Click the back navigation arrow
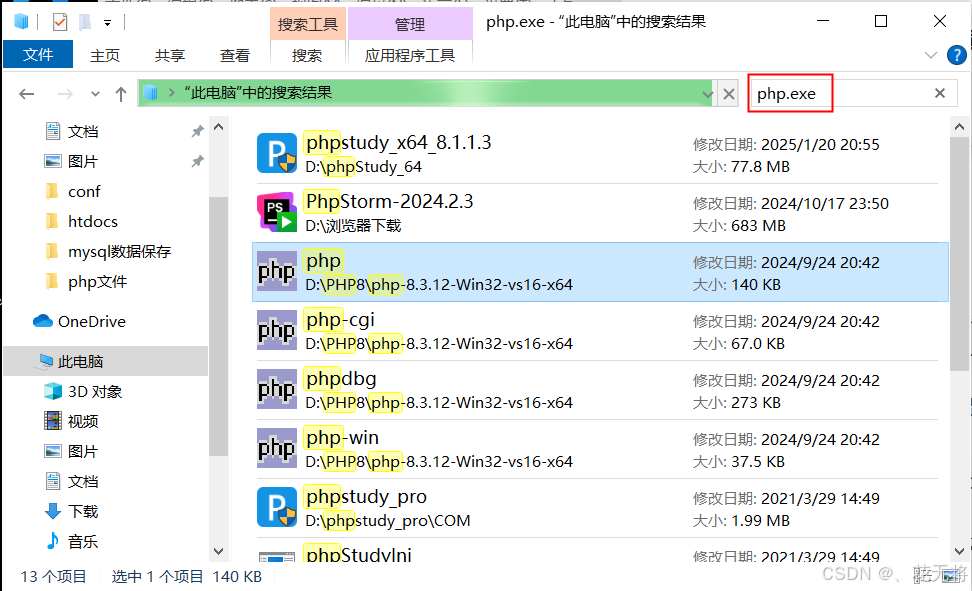Viewport: 972px width, 591px height. 27,94
